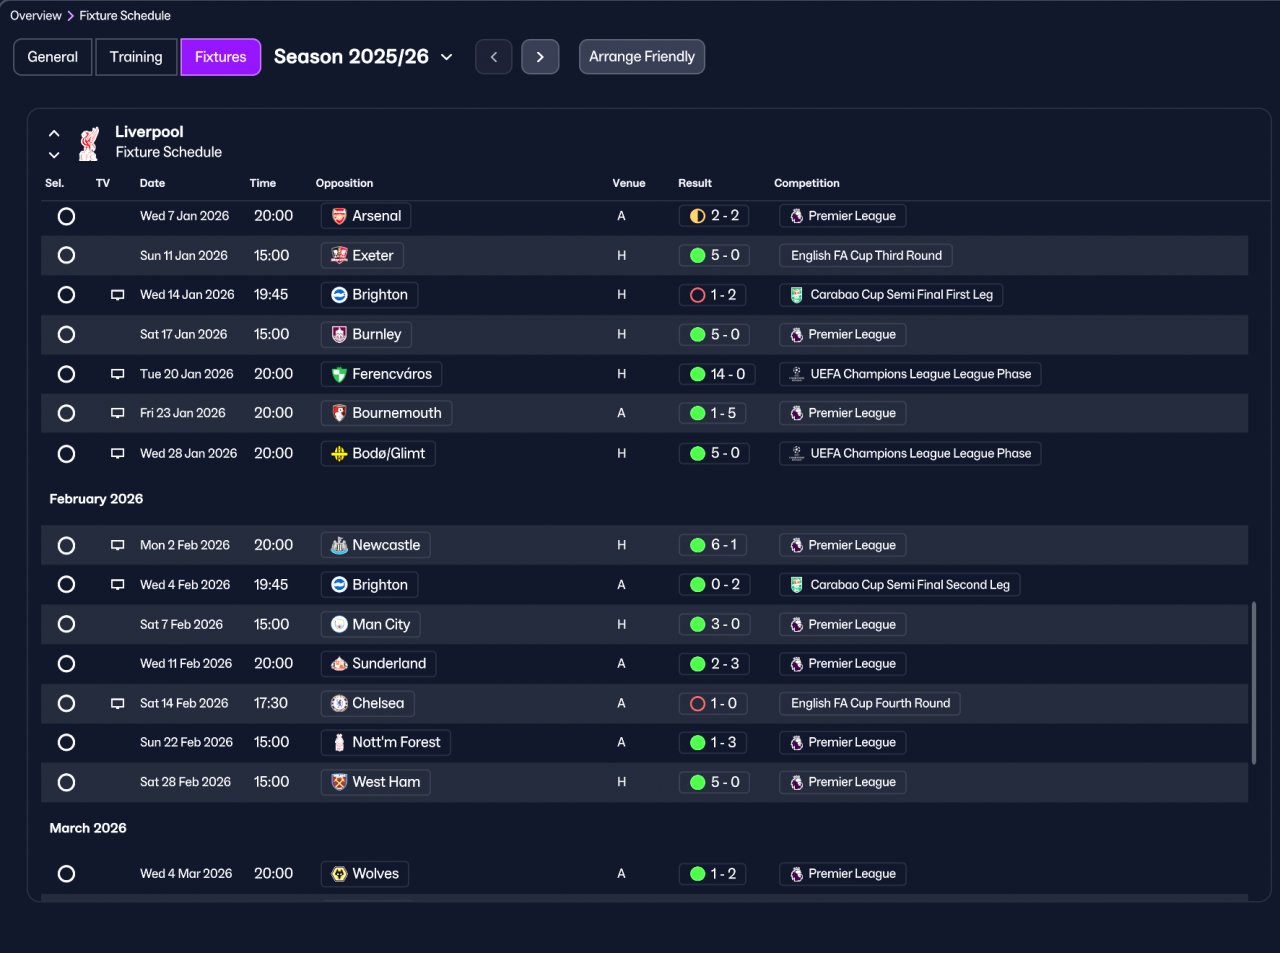Collapse up arrow next to Liverpool crest

[x=54, y=133]
